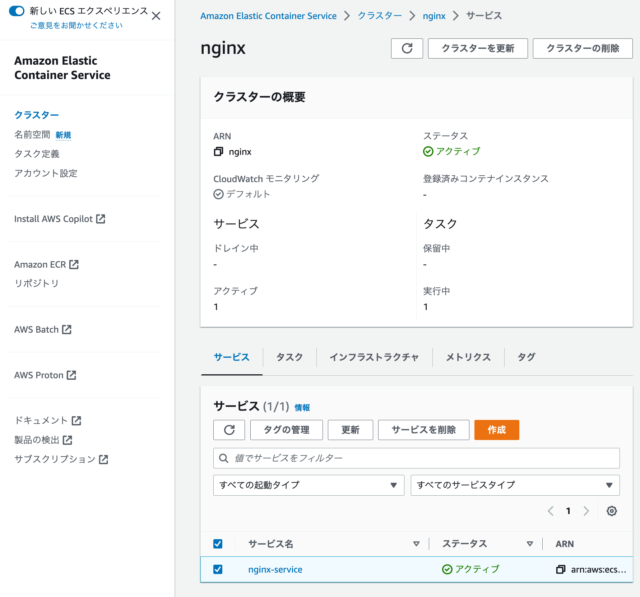Sort the table by ステータス column
Image resolution: width=640 pixels, height=597 pixels.
pos(530,544)
